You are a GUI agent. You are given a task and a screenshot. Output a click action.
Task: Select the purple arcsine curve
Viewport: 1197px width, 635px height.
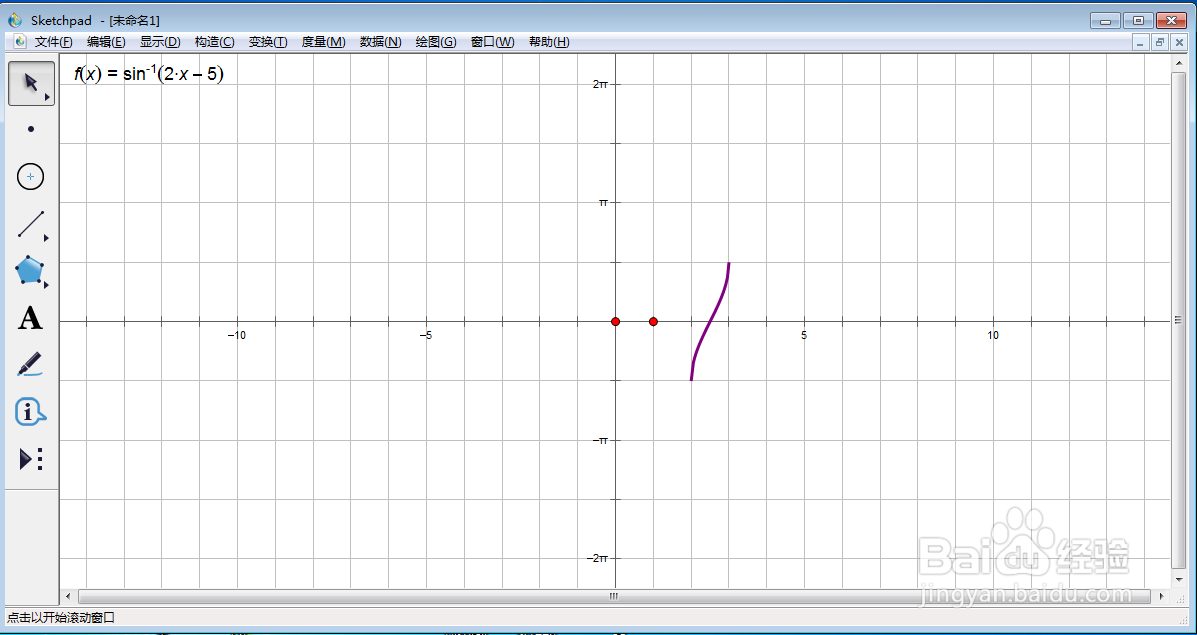(x=709, y=321)
